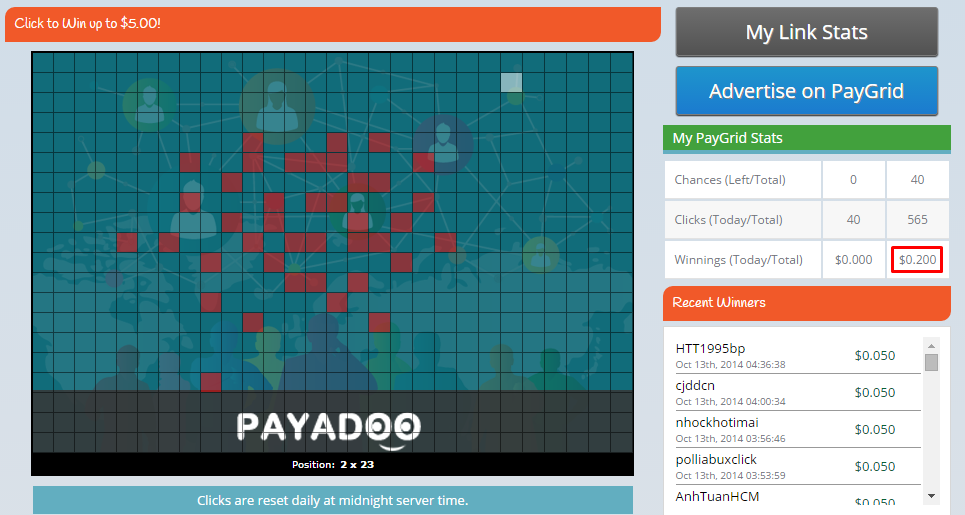Click the $0.050 prize next to cjddcn
Image resolution: width=965 pixels, height=515 pixels.
click(x=875, y=393)
